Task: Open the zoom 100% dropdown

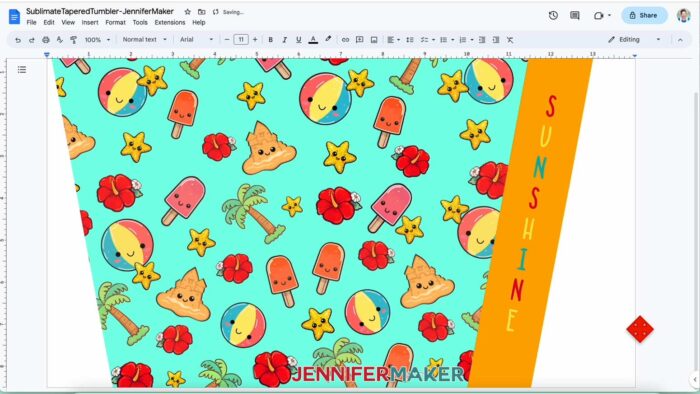Action: coord(97,40)
